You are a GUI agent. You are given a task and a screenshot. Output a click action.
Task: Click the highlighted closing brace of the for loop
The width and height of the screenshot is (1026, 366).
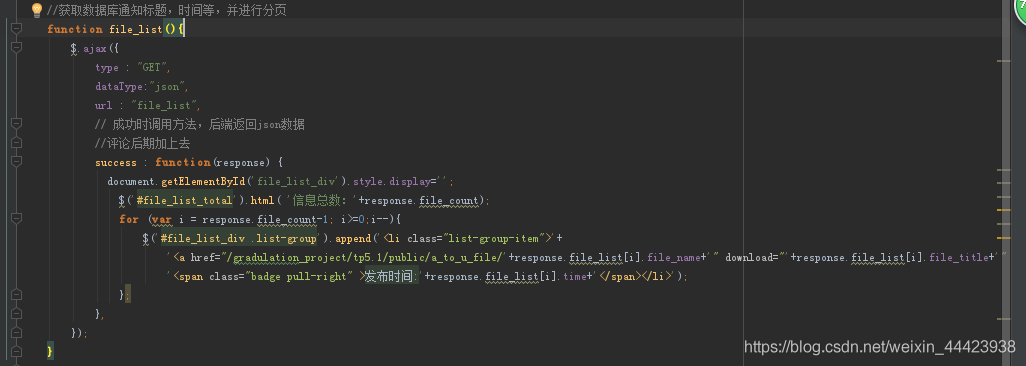point(122,295)
